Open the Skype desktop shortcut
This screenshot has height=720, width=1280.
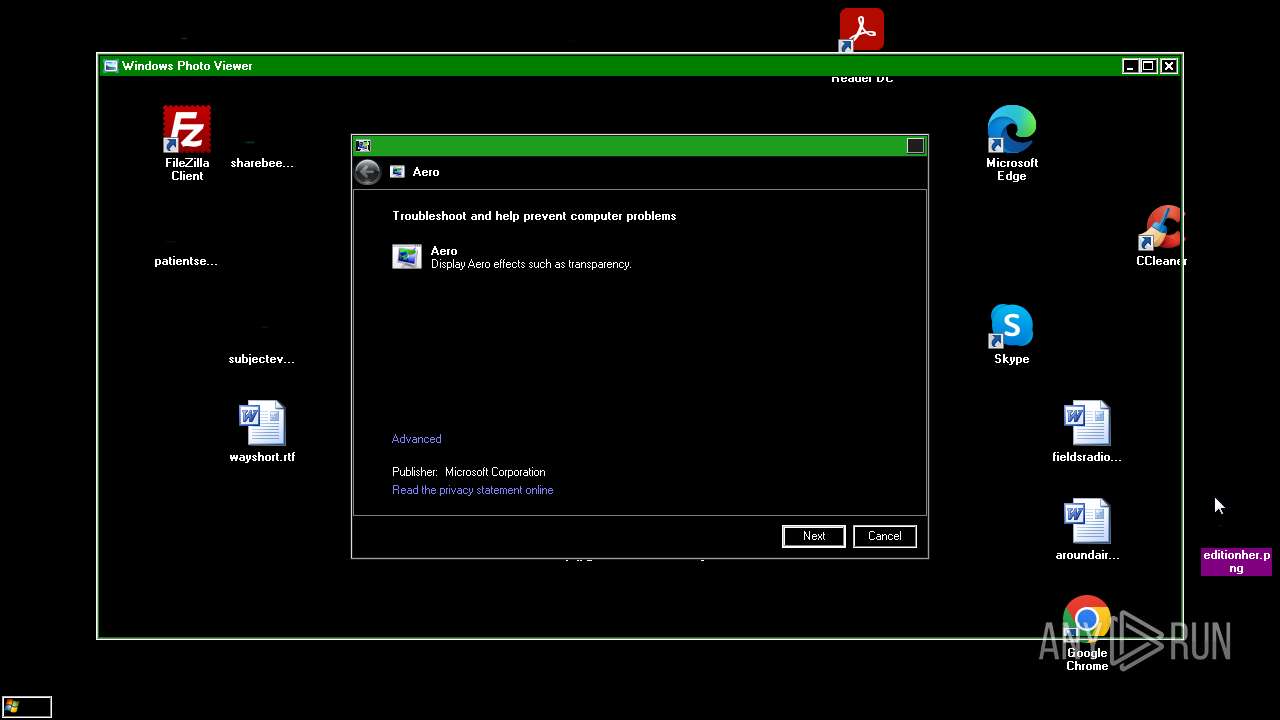pos(1011,326)
